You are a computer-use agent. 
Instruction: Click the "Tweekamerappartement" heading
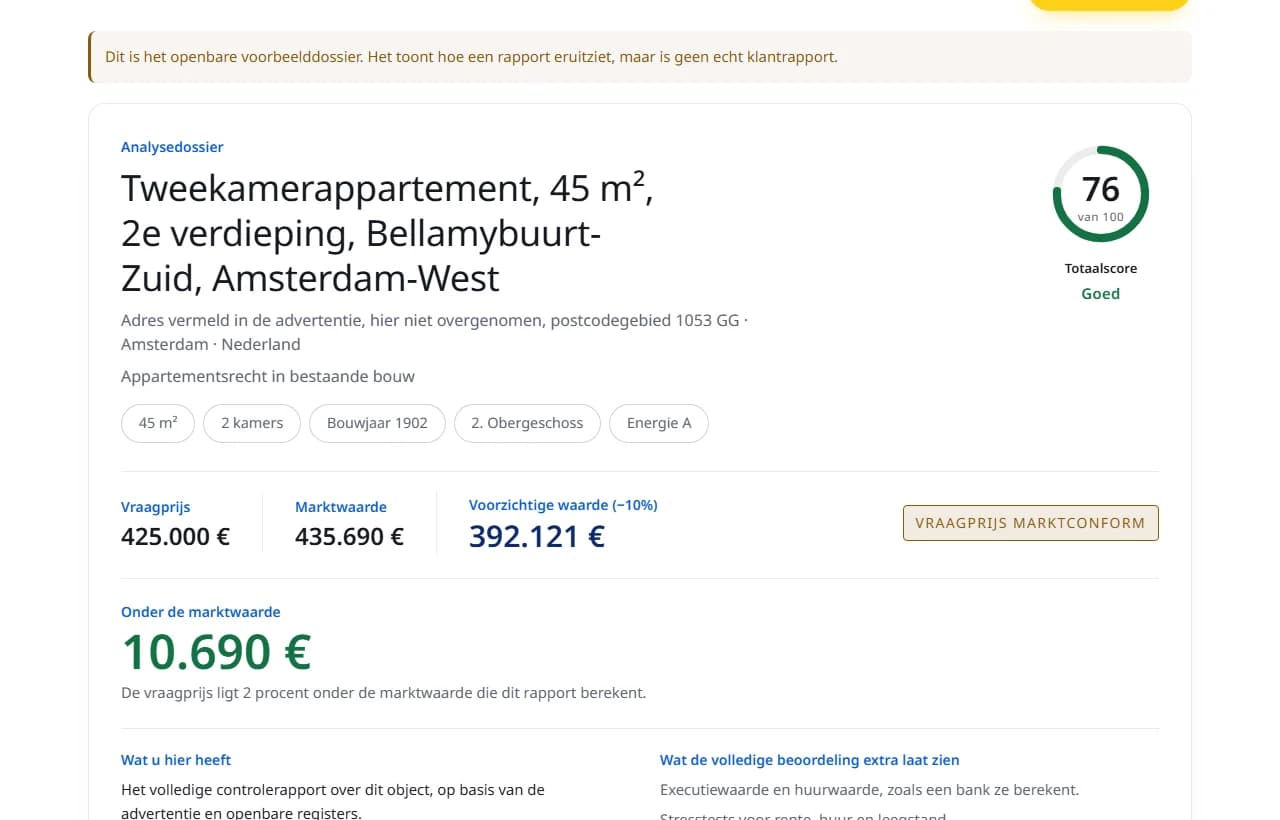(x=388, y=233)
